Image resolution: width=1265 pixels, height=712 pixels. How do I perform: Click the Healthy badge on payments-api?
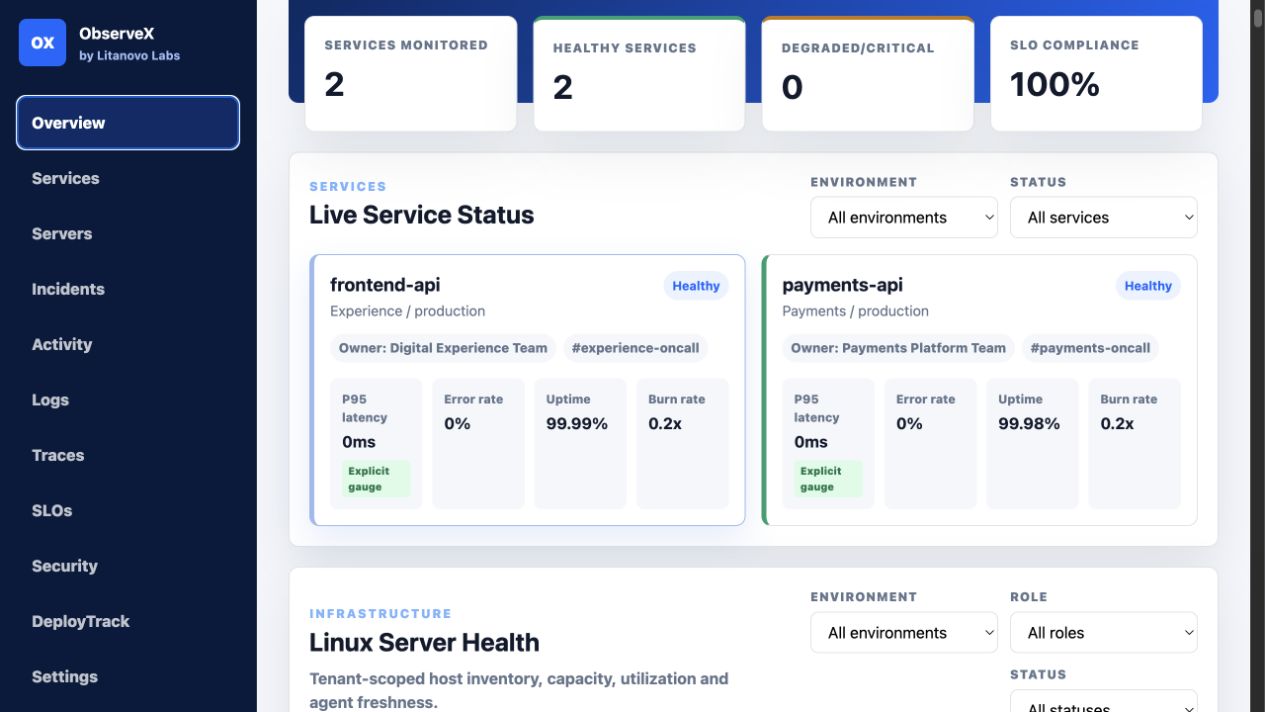coord(1148,286)
